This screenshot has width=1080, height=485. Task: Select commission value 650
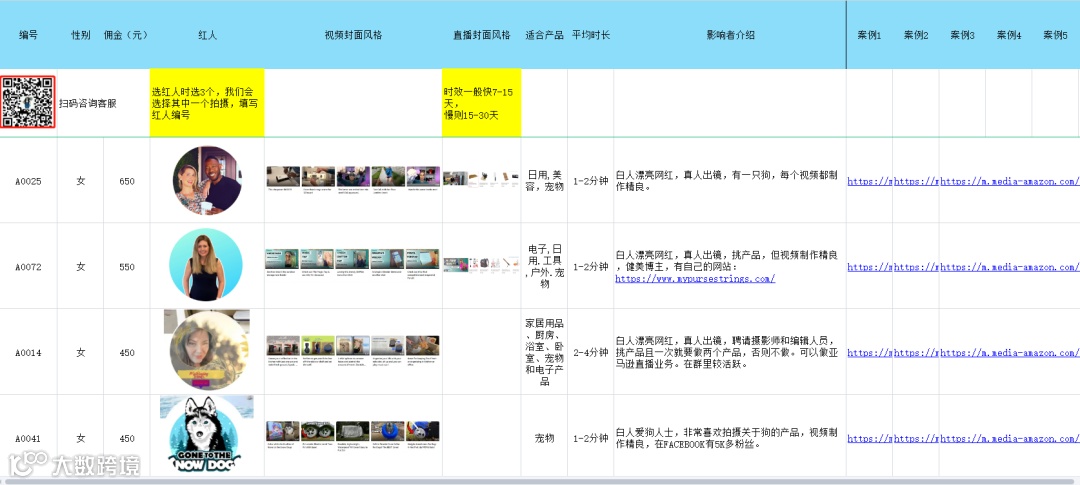pos(127,182)
